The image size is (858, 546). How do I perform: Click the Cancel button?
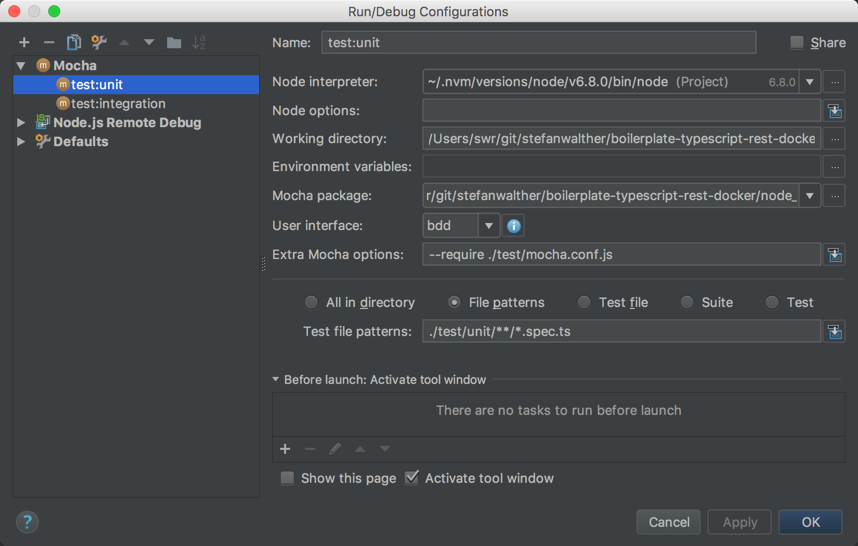point(669,522)
